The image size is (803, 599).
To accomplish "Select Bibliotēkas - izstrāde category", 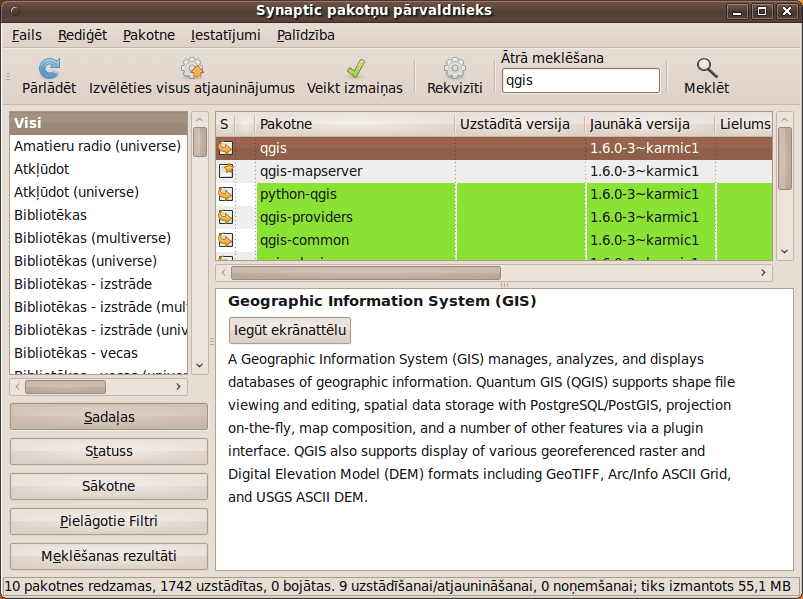I will tap(98, 284).
